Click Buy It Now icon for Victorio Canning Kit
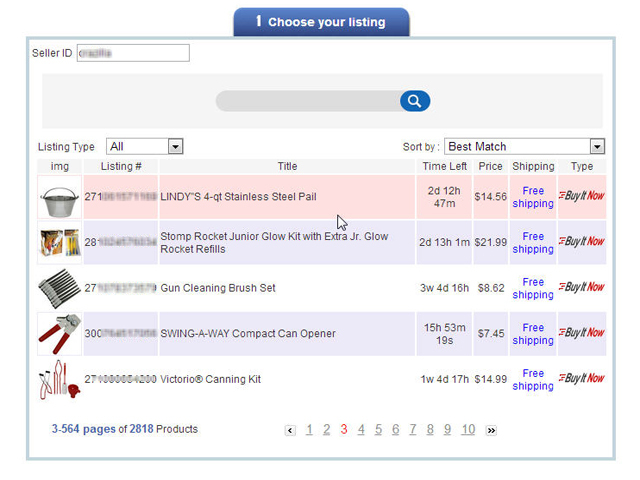 [582, 379]
